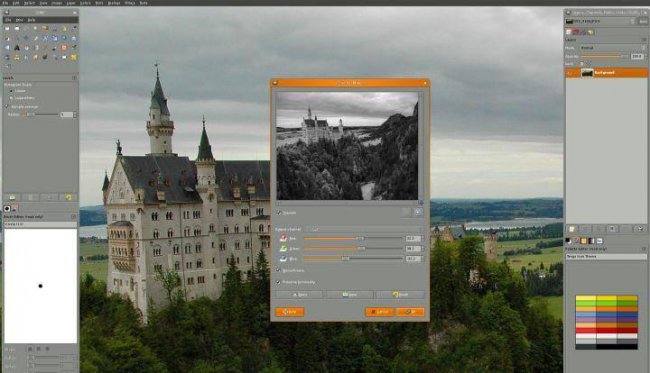Open Help menu in toolbox window

[x=32, y=19]
